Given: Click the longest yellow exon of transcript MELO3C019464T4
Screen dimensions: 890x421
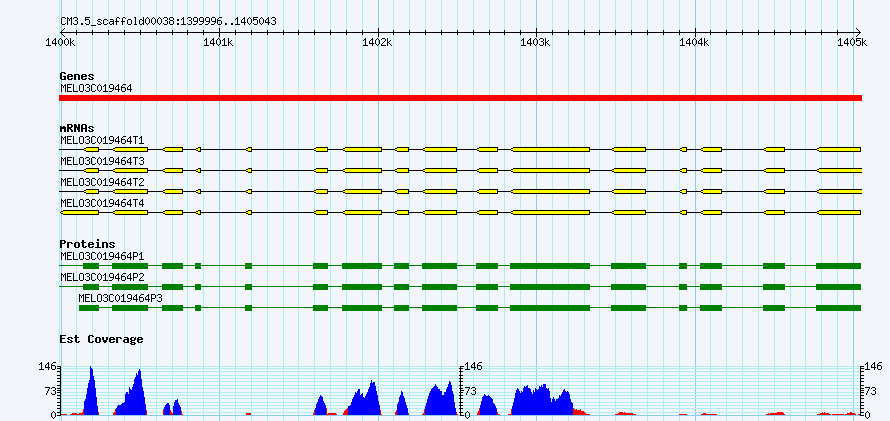Looking at the screenshot, I should pos(551,213).
